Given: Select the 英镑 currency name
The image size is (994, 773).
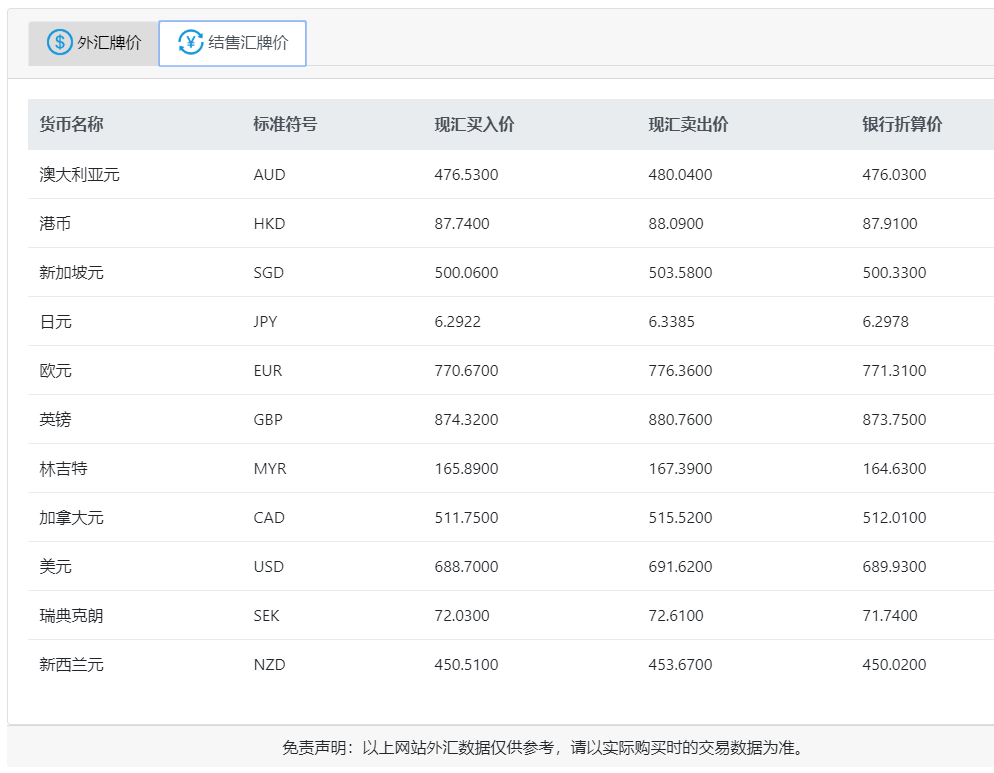Looking at the screenshot, I should 55,420.
